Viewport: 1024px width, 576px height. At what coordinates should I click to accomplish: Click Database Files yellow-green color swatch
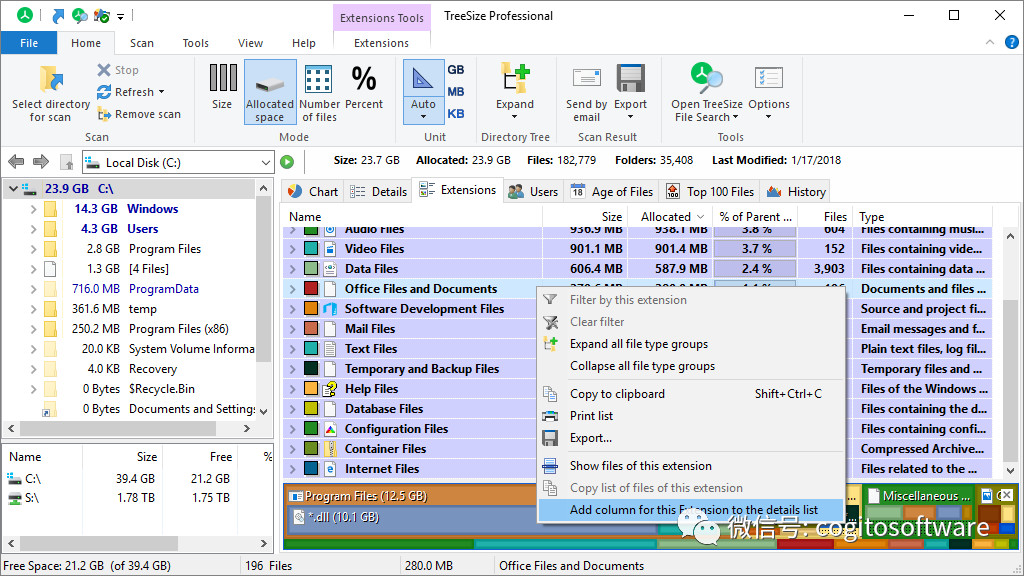(311, 409)
